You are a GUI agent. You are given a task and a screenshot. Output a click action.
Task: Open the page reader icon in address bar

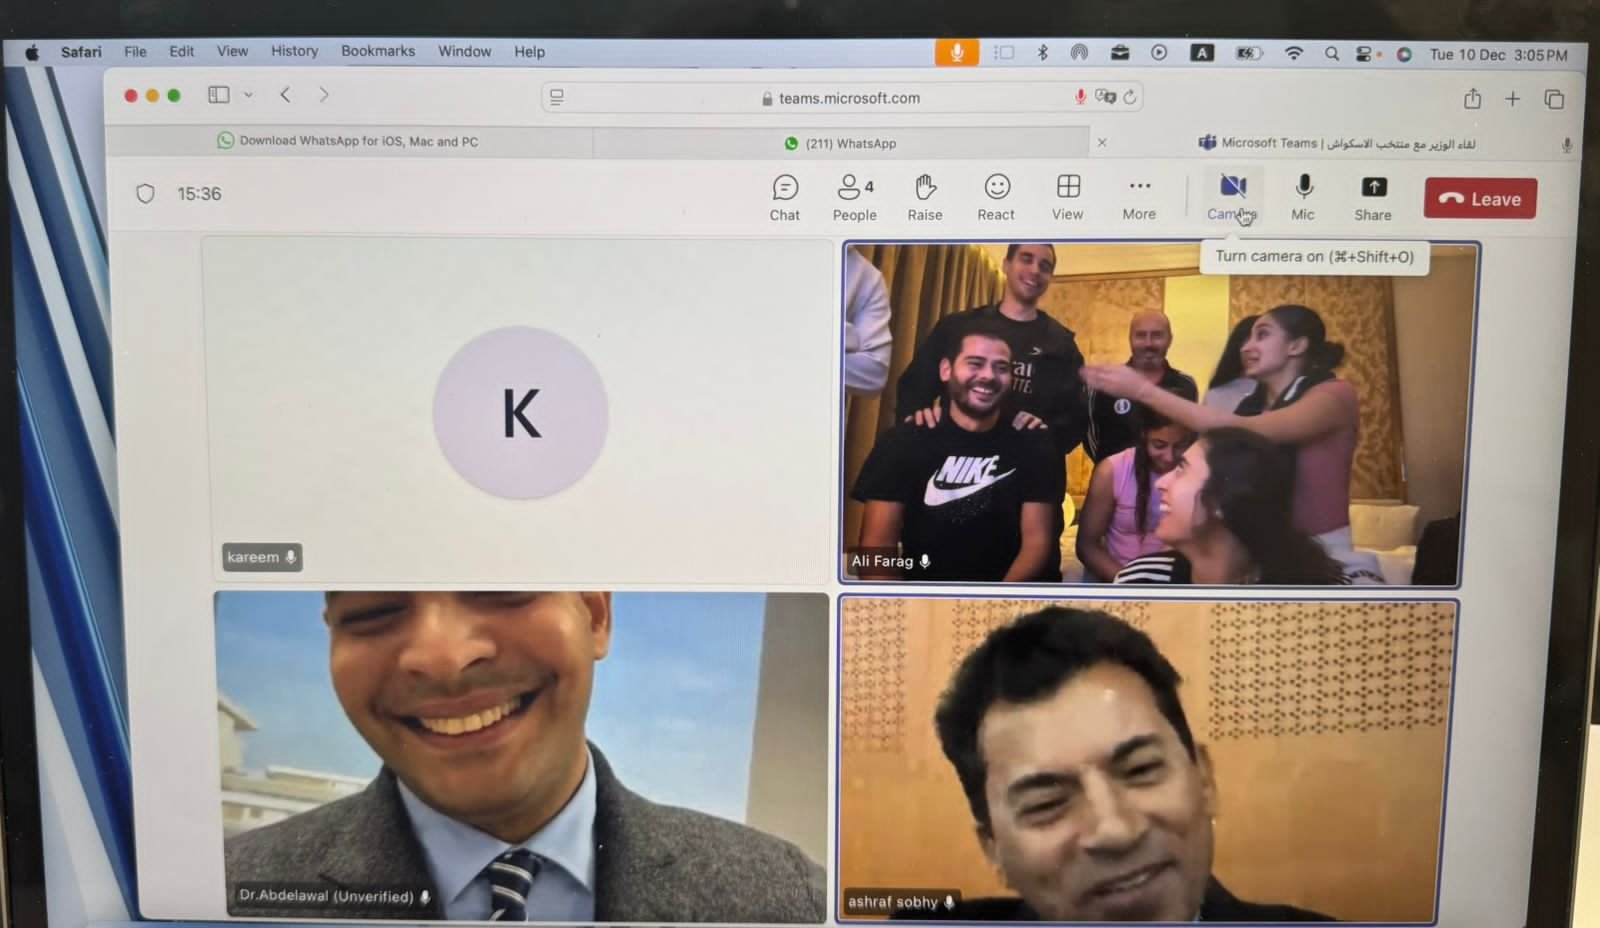557,97
